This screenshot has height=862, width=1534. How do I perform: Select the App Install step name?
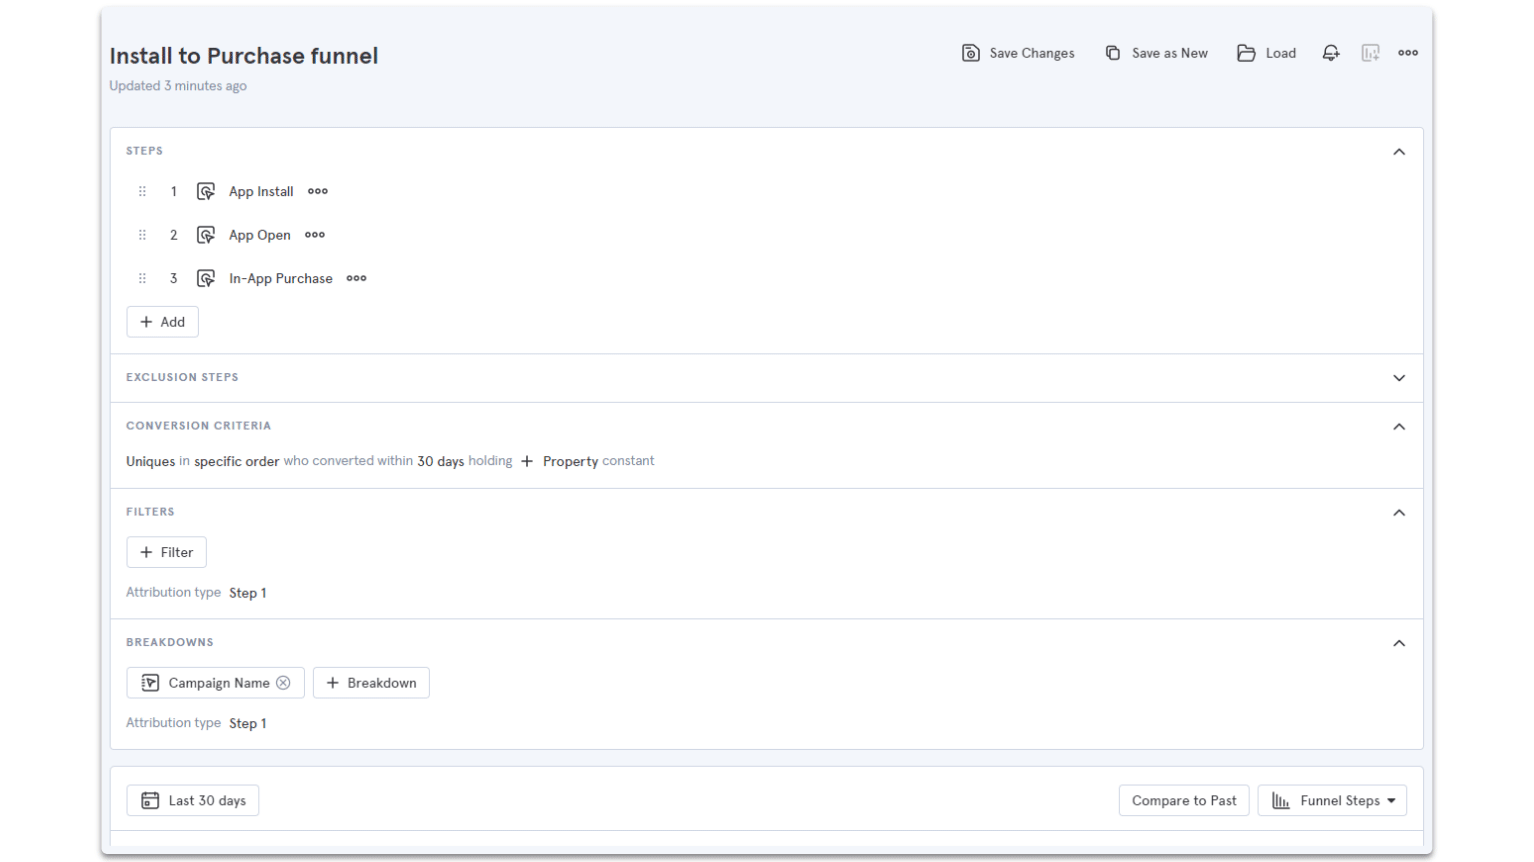click(x=261, y=191)
